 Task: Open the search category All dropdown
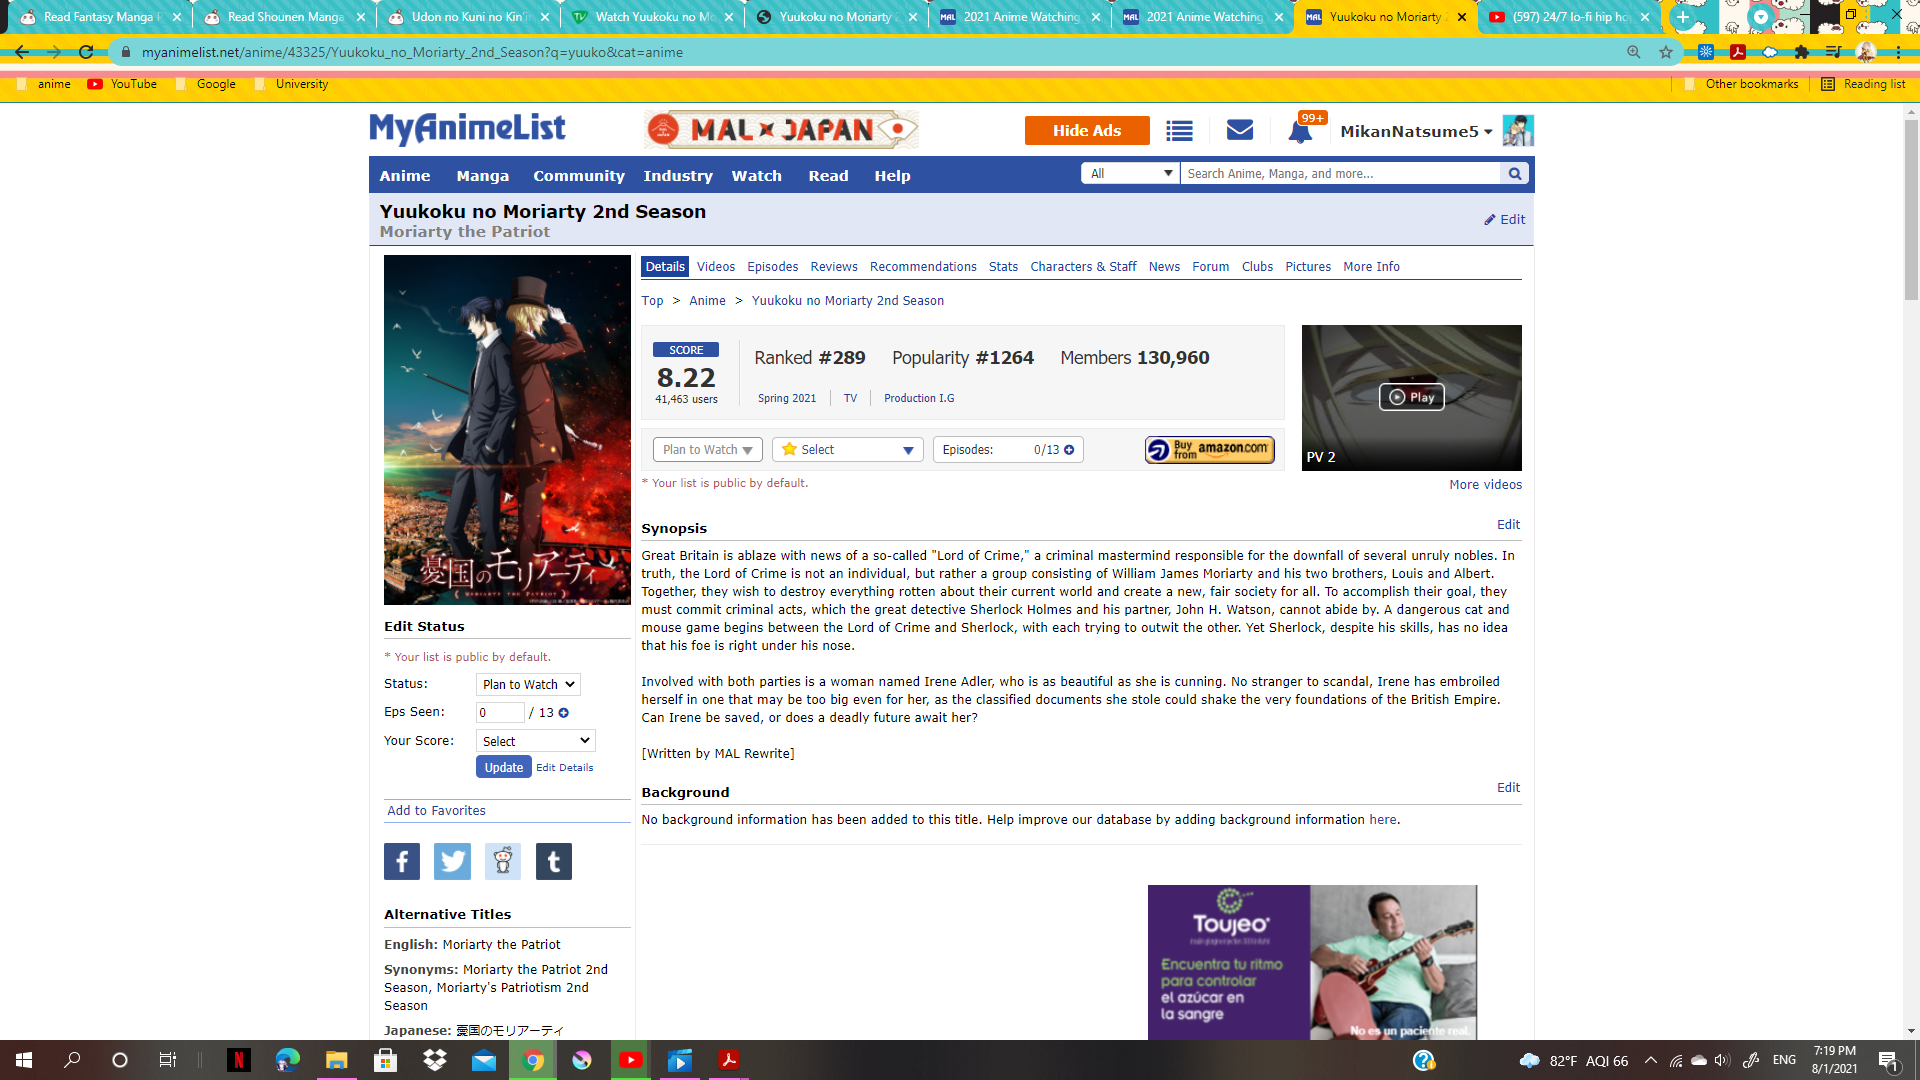(1130, 174)
